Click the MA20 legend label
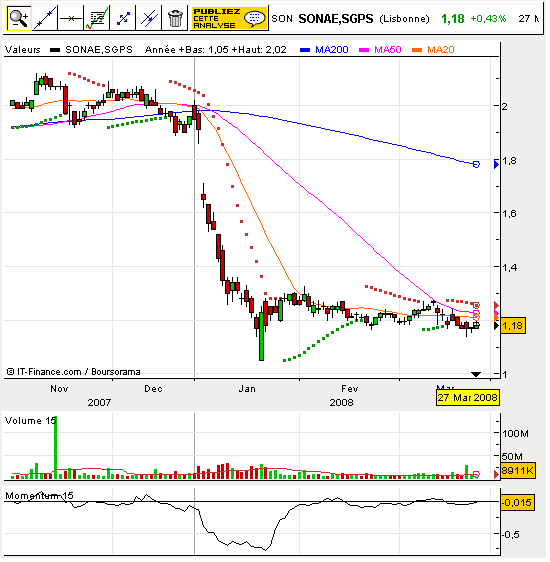This screenshot has width=550, height=562. (441, 50)
